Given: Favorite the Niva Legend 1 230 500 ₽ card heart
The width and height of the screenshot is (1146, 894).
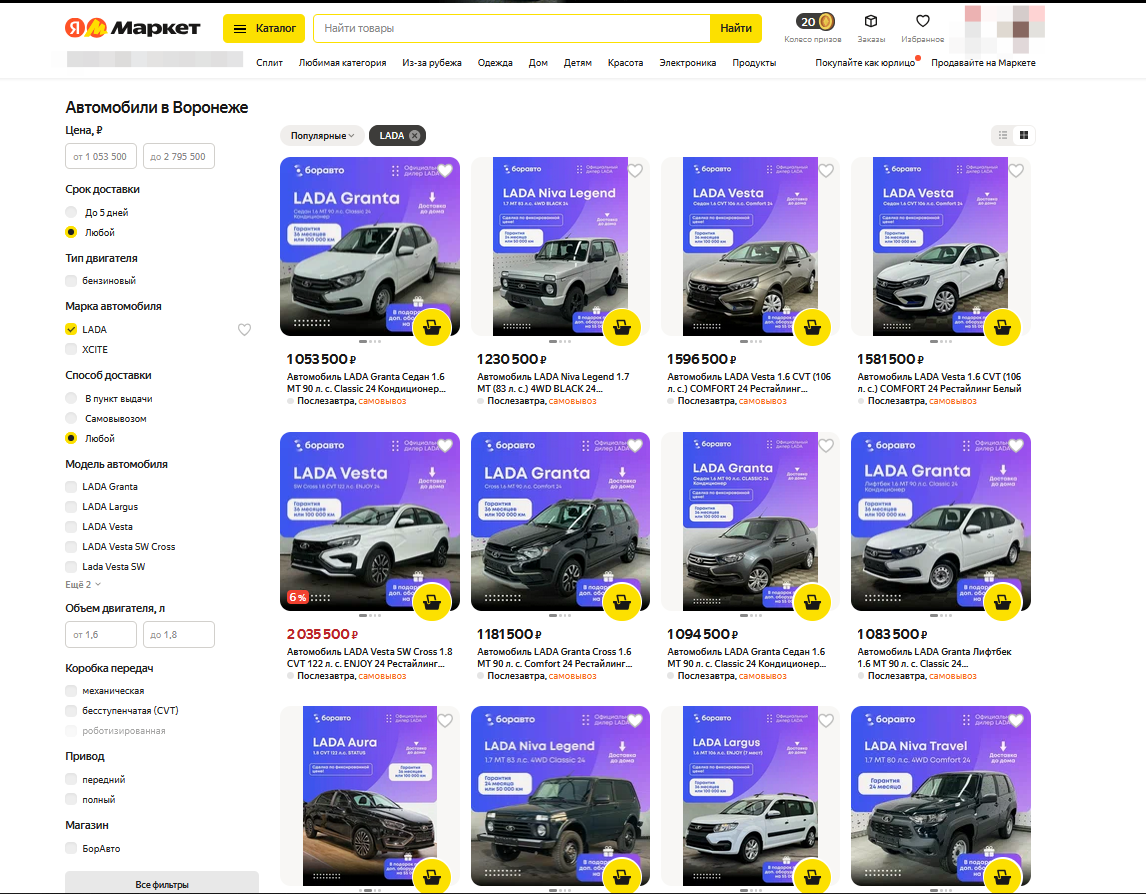Looking at the screenshot, I should pyautogui.click(x=635, y=171).
